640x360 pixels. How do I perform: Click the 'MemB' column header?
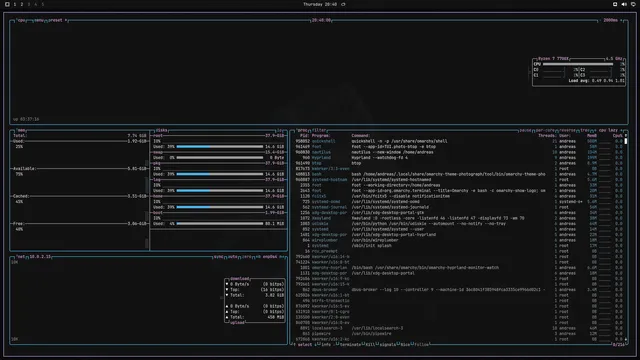click(592, 136)
